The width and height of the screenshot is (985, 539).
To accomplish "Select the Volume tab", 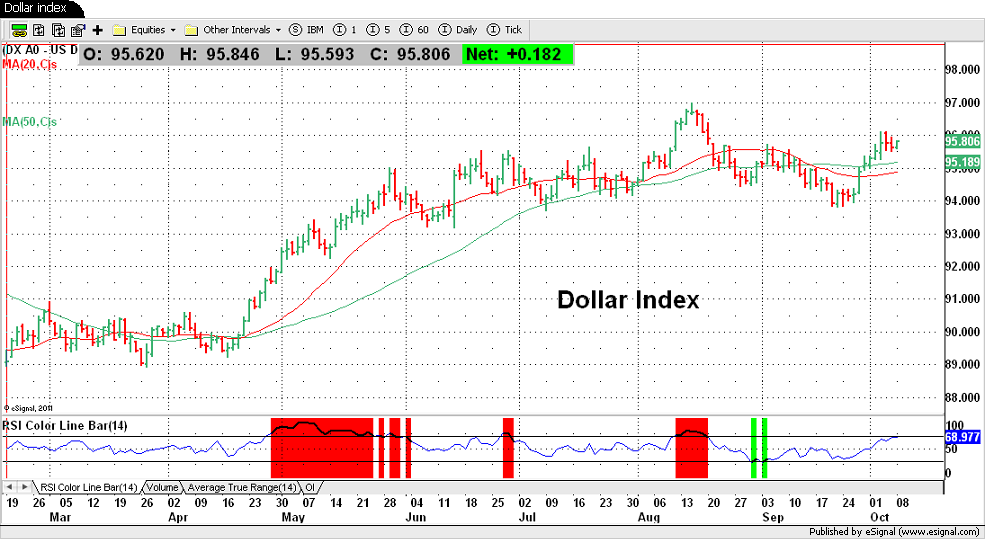I will [x=162, y=487].
